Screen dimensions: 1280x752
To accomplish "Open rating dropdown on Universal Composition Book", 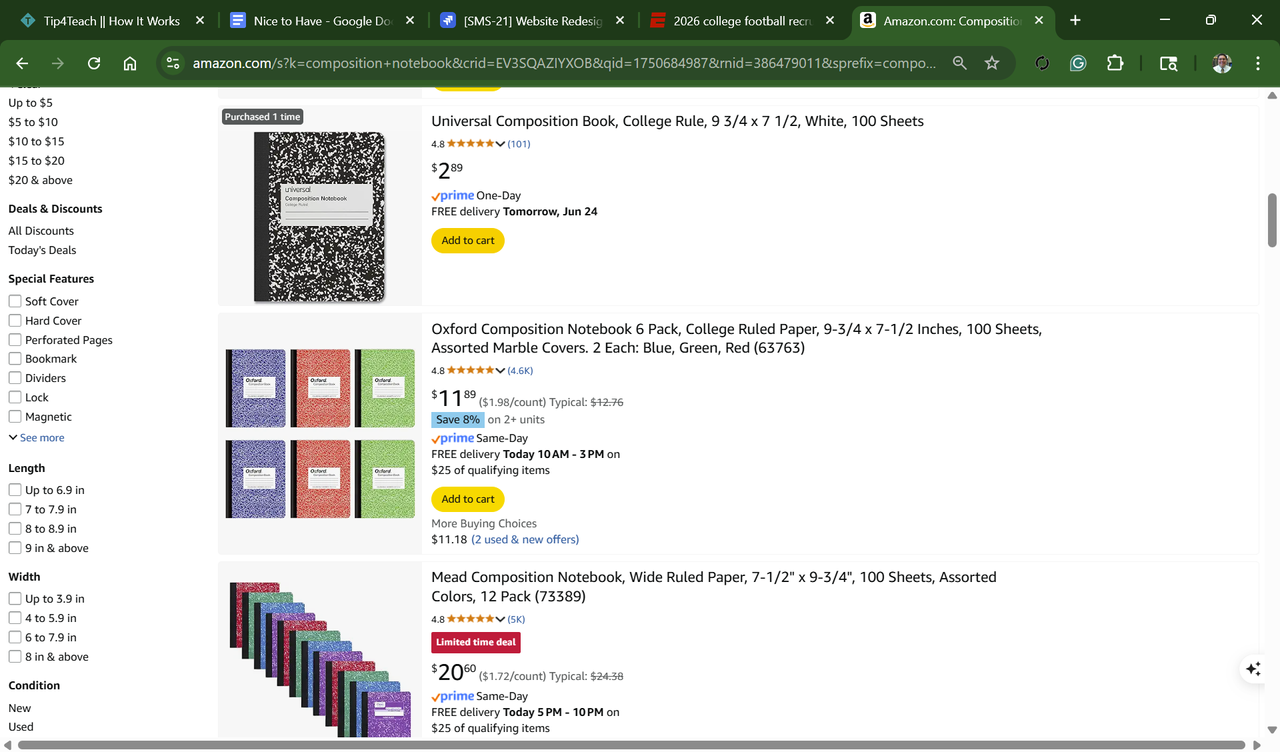I will 500,144.
